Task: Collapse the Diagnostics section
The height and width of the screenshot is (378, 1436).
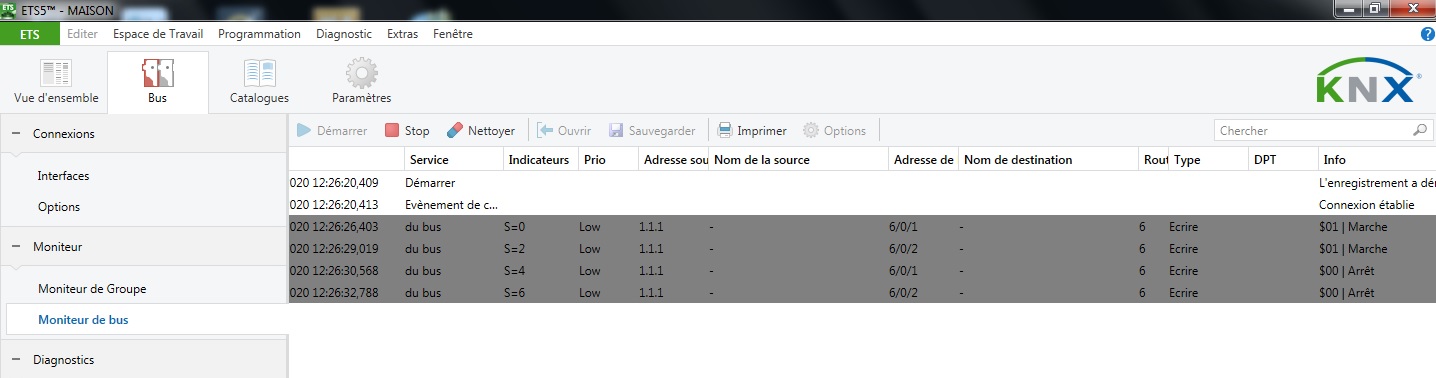Action: click(17, 359)
